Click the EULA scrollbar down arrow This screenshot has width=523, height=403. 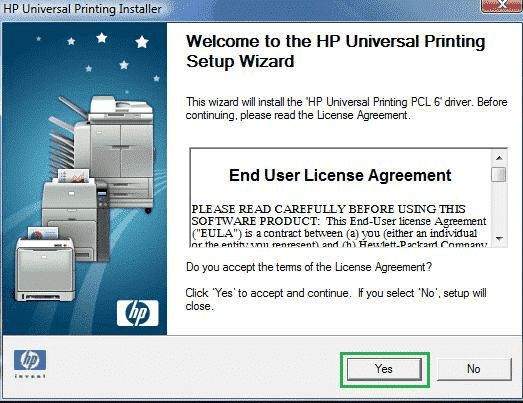click(499, 238)
